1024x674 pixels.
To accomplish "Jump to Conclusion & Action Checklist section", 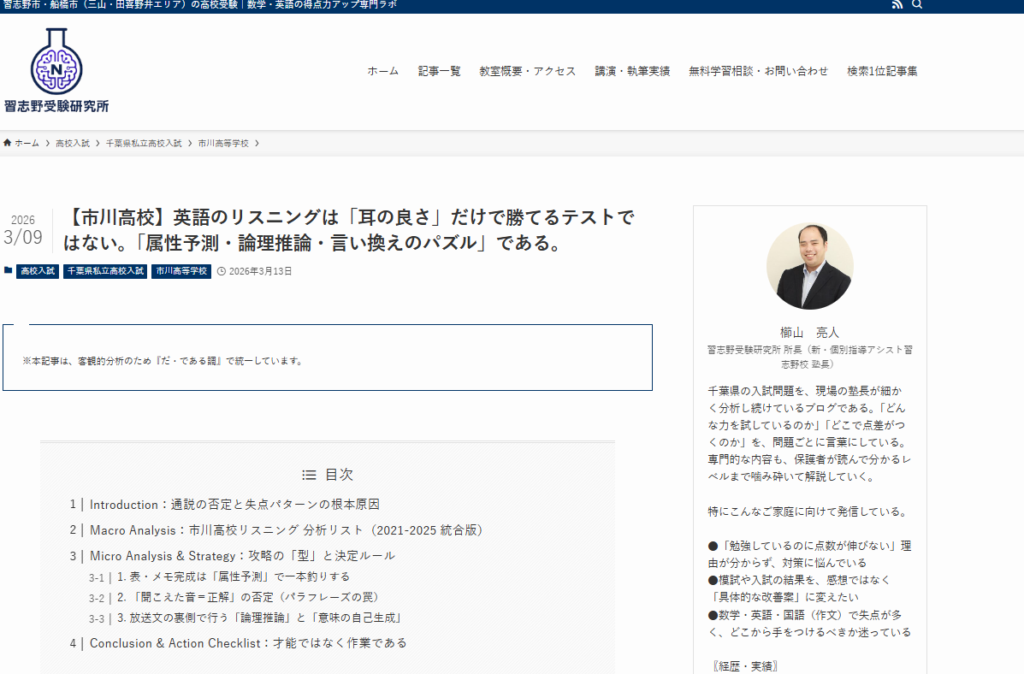I will click(248, 643).
